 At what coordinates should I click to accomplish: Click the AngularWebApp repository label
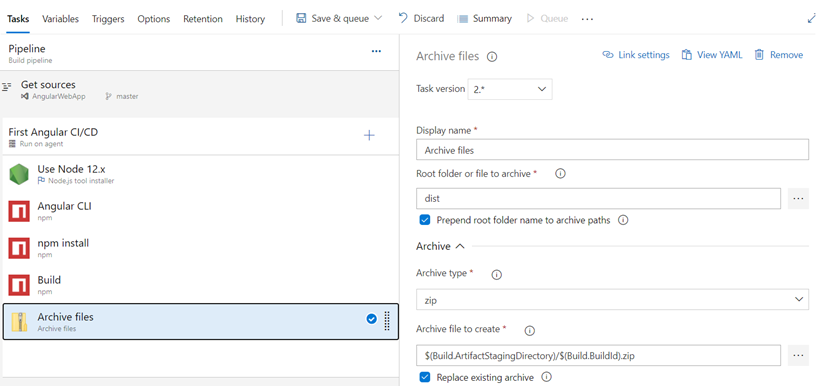tap(58, 96)
